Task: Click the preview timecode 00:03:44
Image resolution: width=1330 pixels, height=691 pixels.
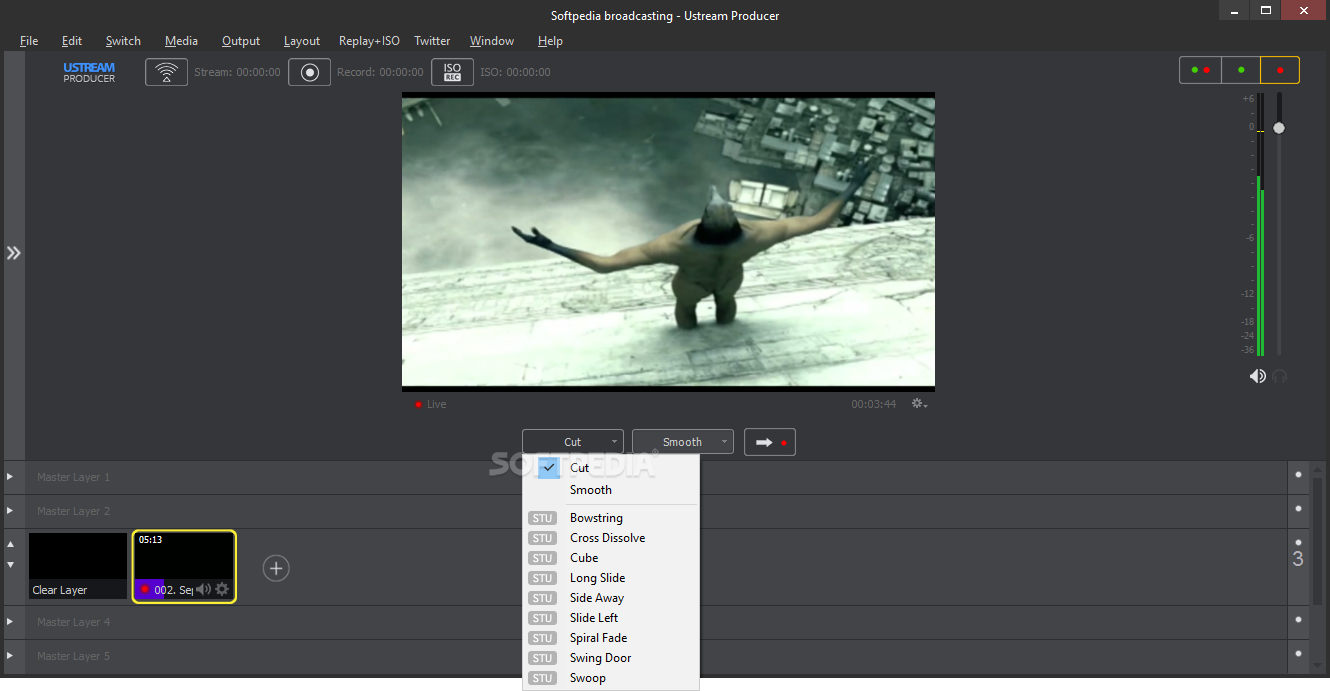Action: (874, 404)
